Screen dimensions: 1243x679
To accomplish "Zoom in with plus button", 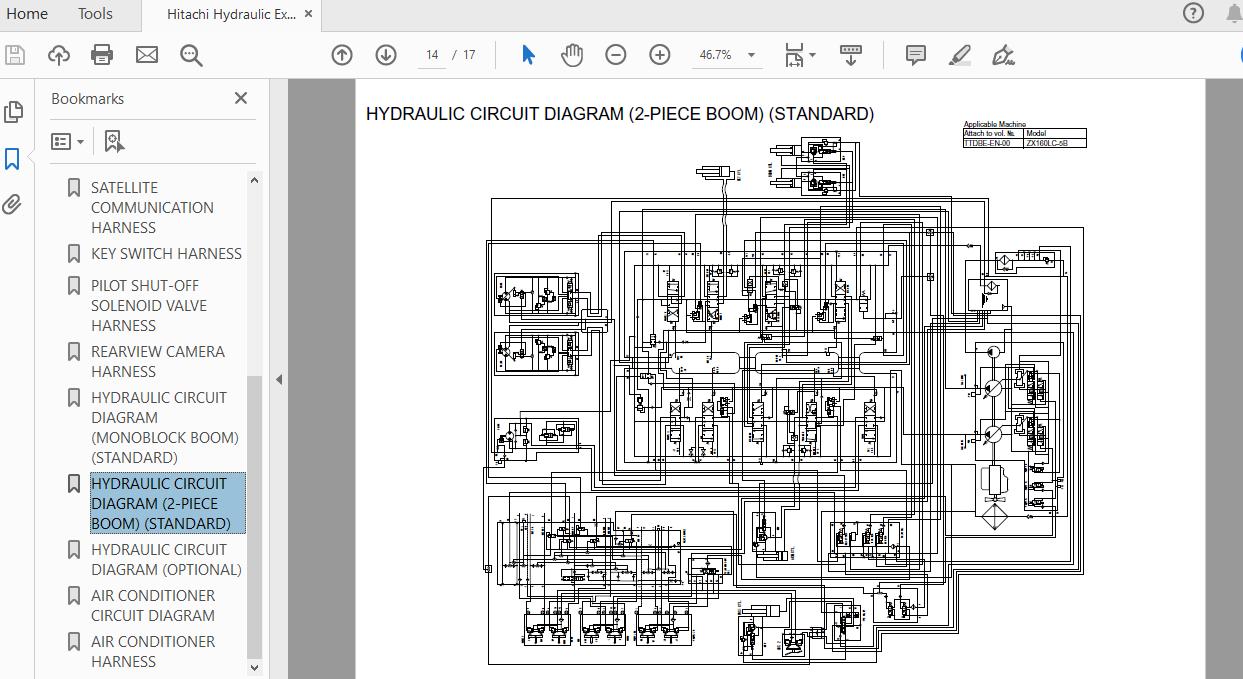I will click(x=660, y=55).
